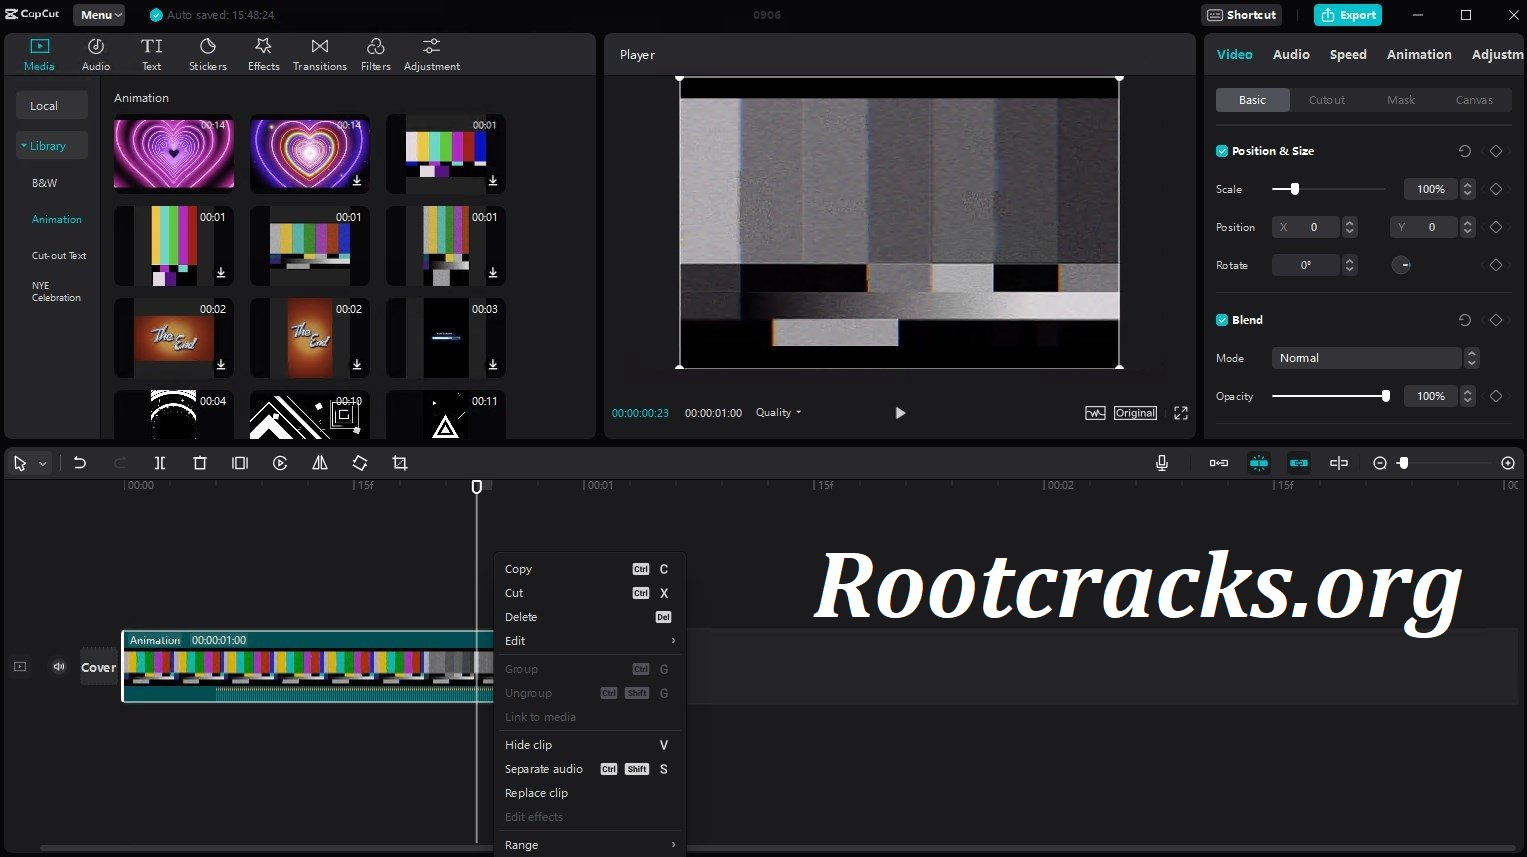Open the Media panel tab
The image size is (1527, 857).
pos(39,54)
